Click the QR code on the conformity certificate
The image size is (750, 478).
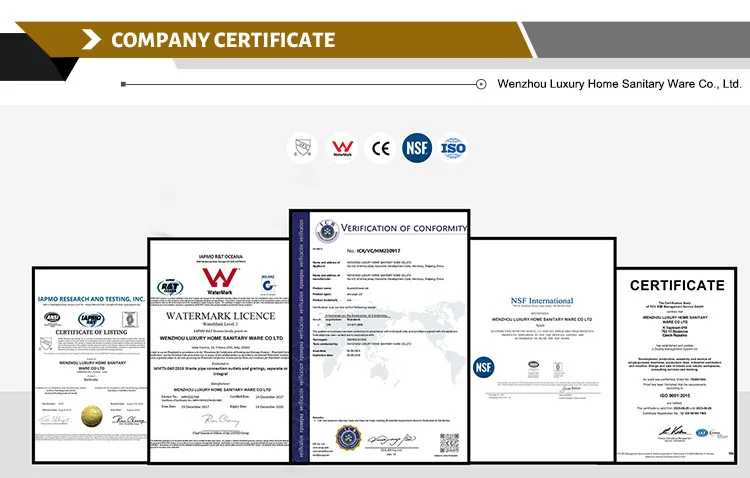click(x=449, y=443)
